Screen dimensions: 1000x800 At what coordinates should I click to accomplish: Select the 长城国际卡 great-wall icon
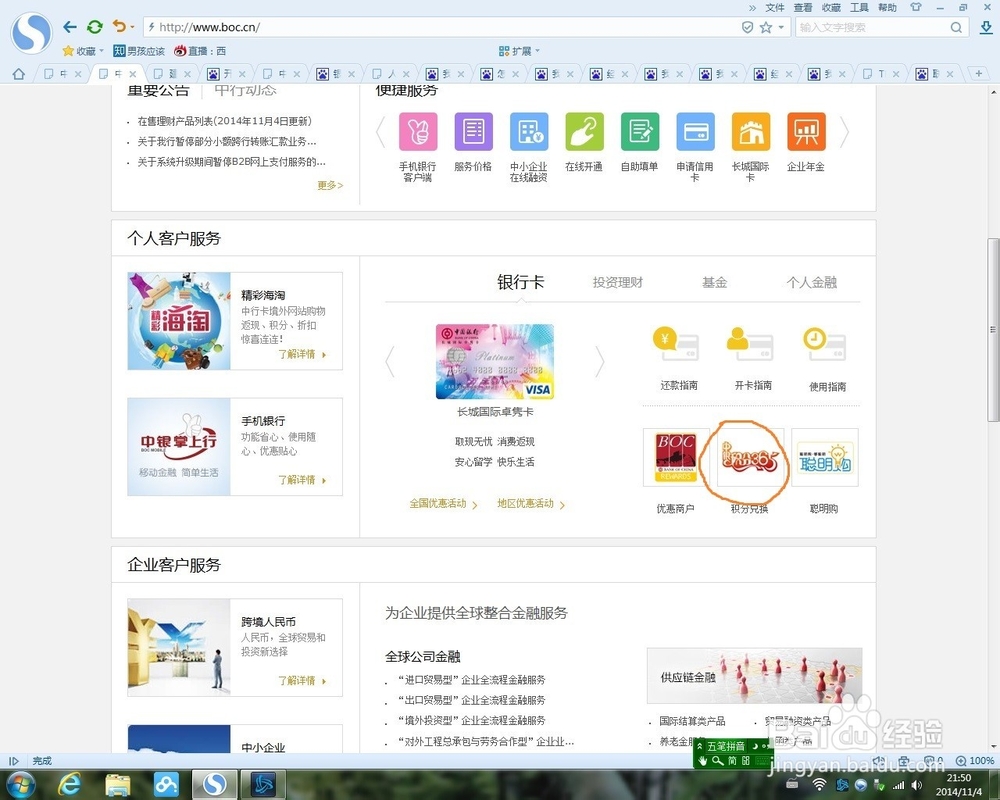tap(750, 131)
